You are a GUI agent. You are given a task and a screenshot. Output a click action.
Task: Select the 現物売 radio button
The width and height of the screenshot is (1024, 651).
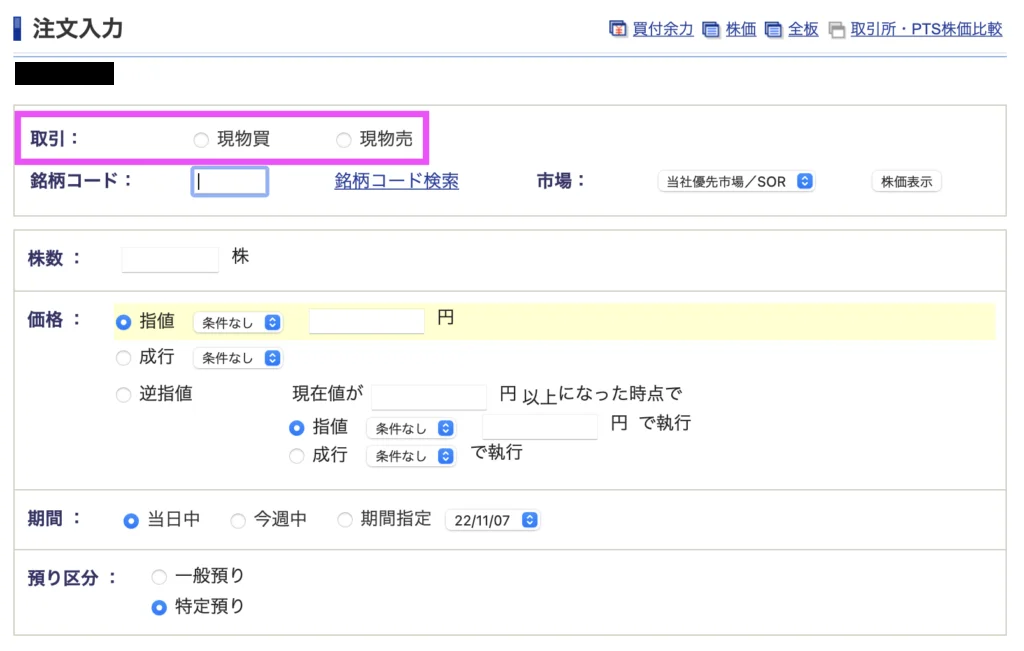344,140
